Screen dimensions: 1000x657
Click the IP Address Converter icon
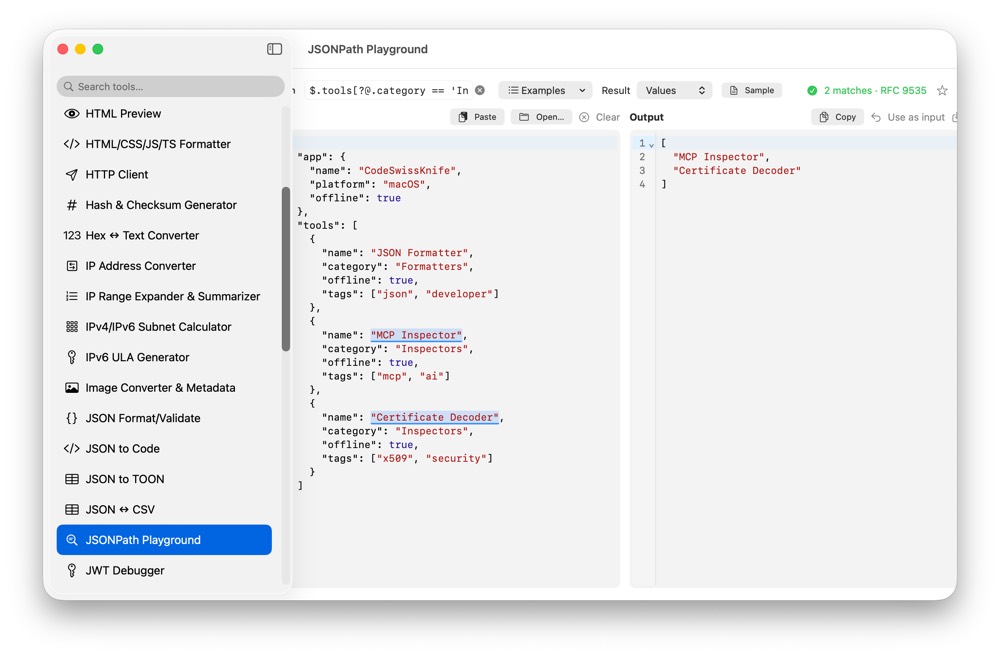click(x=71, y=266)
